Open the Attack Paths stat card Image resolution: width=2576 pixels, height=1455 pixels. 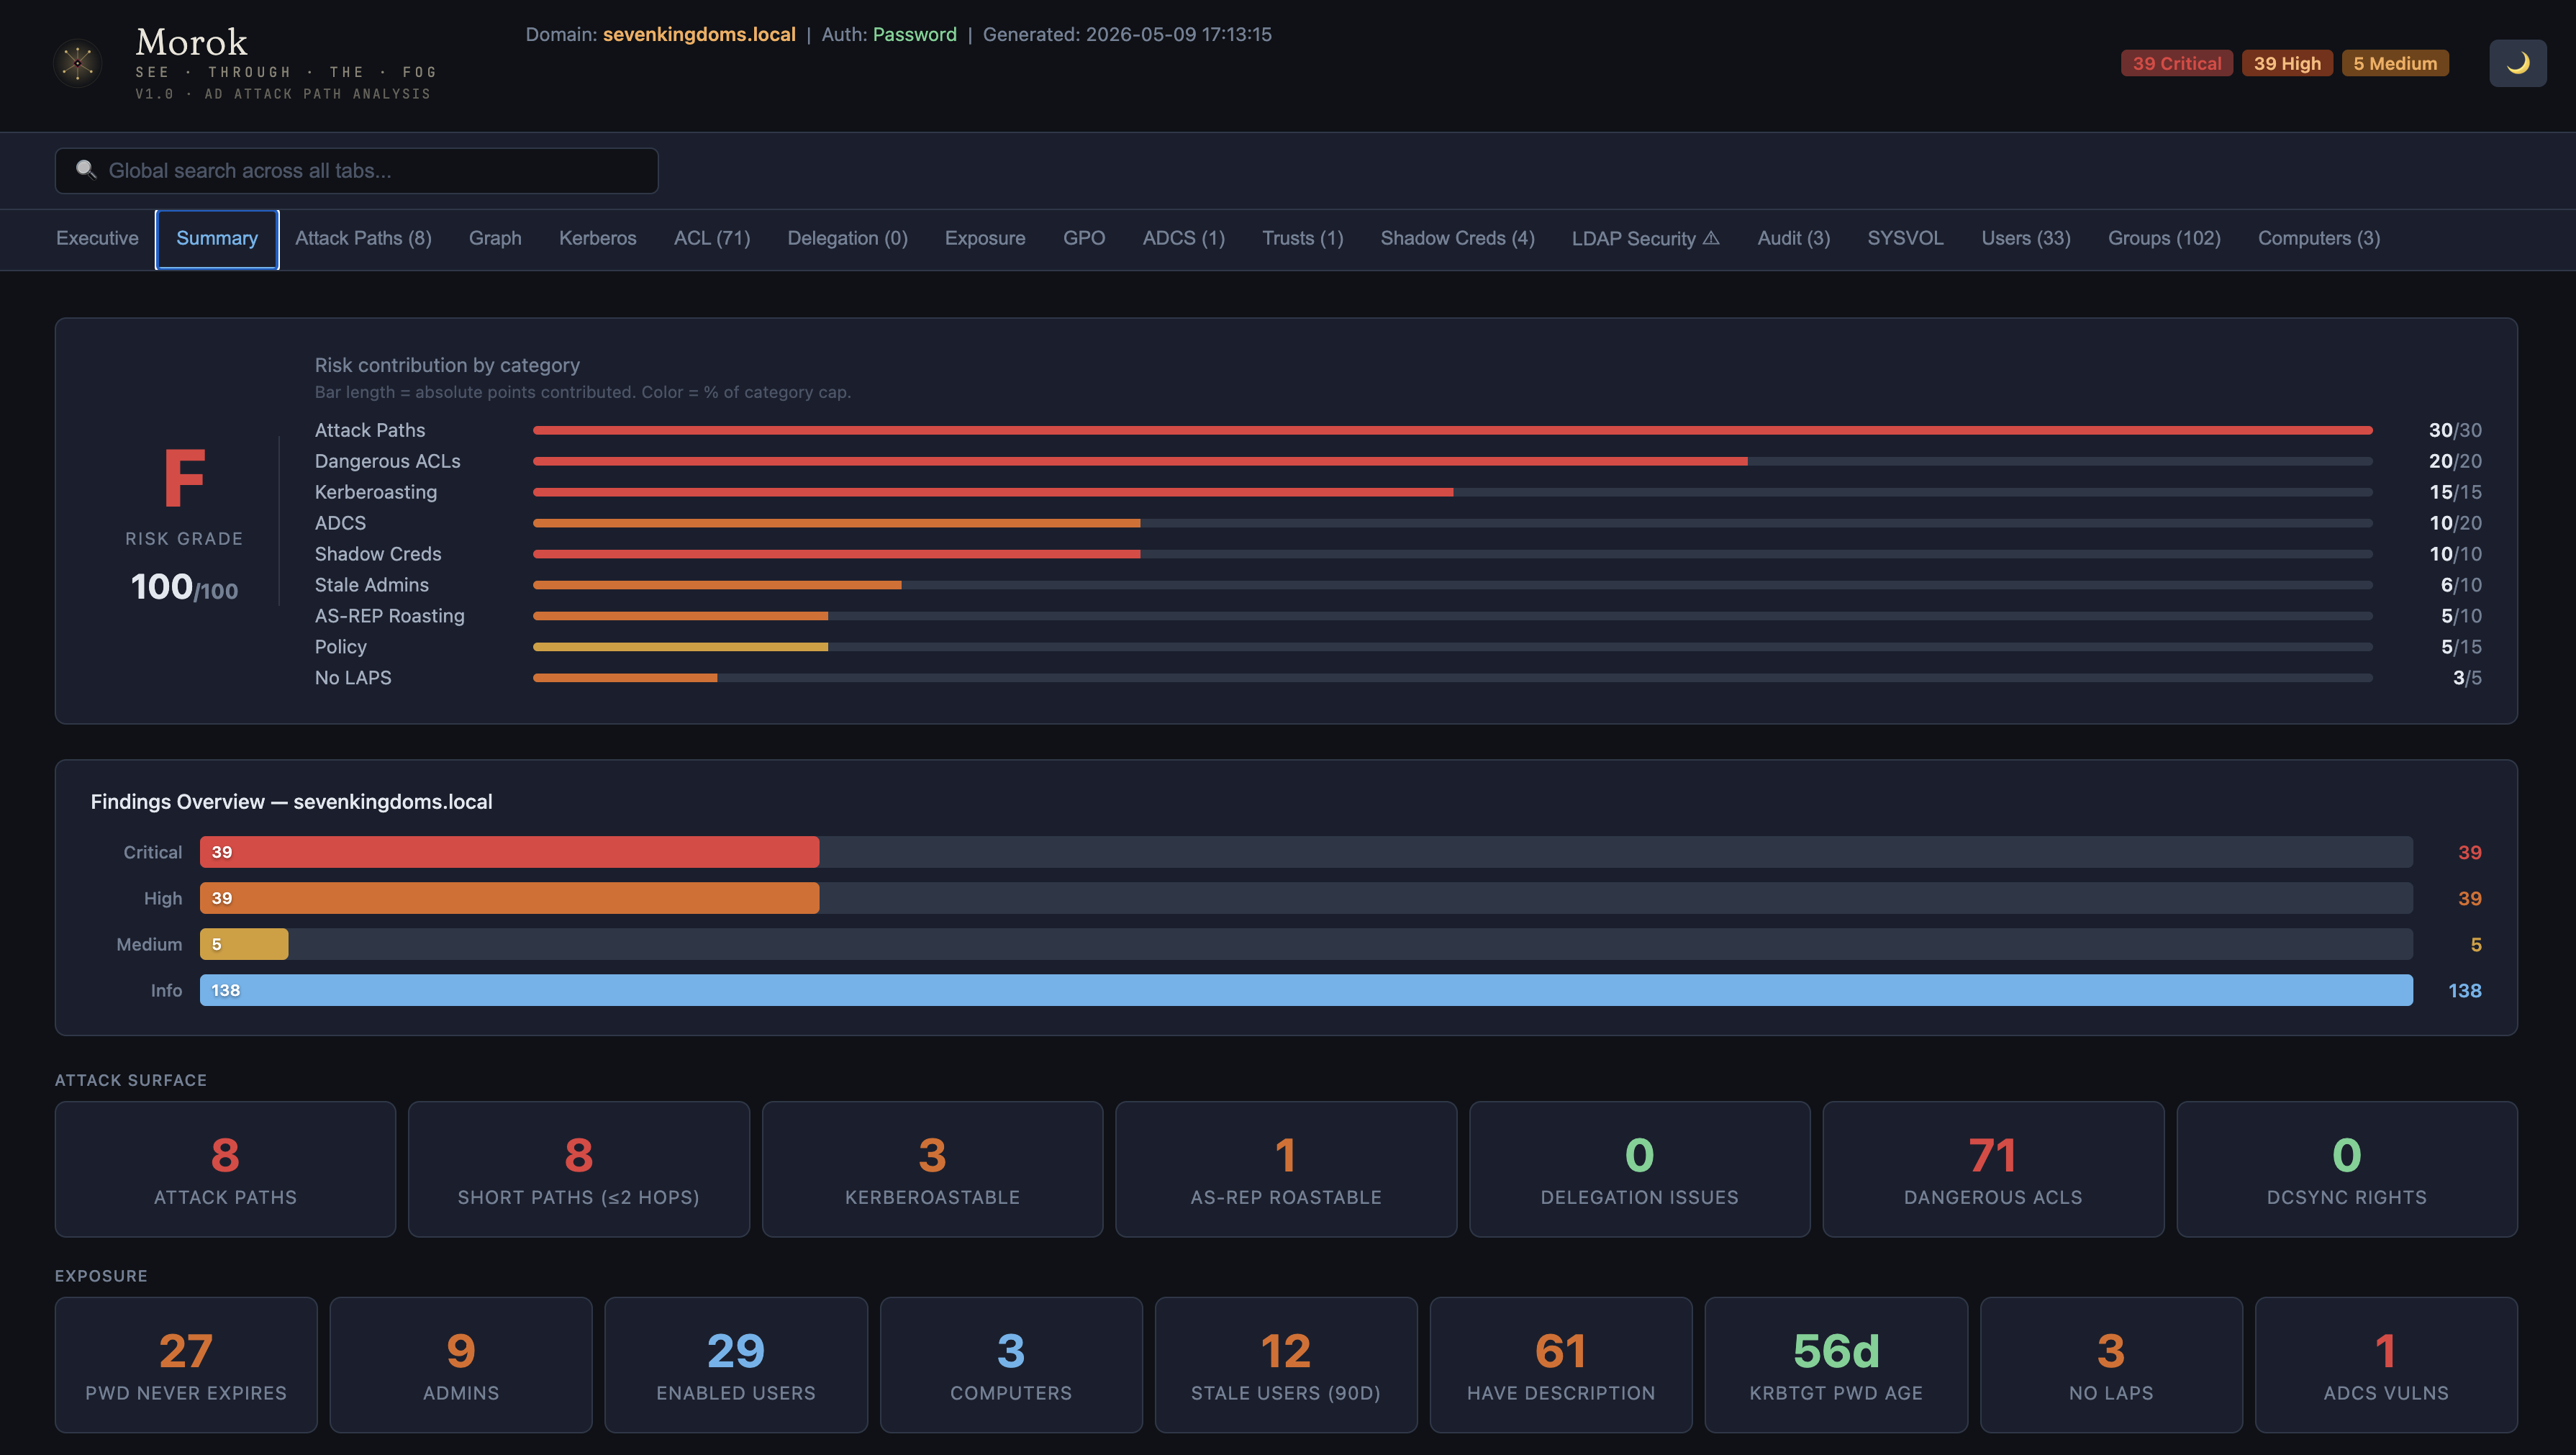pyautogui.click(x=225, y=1169)
